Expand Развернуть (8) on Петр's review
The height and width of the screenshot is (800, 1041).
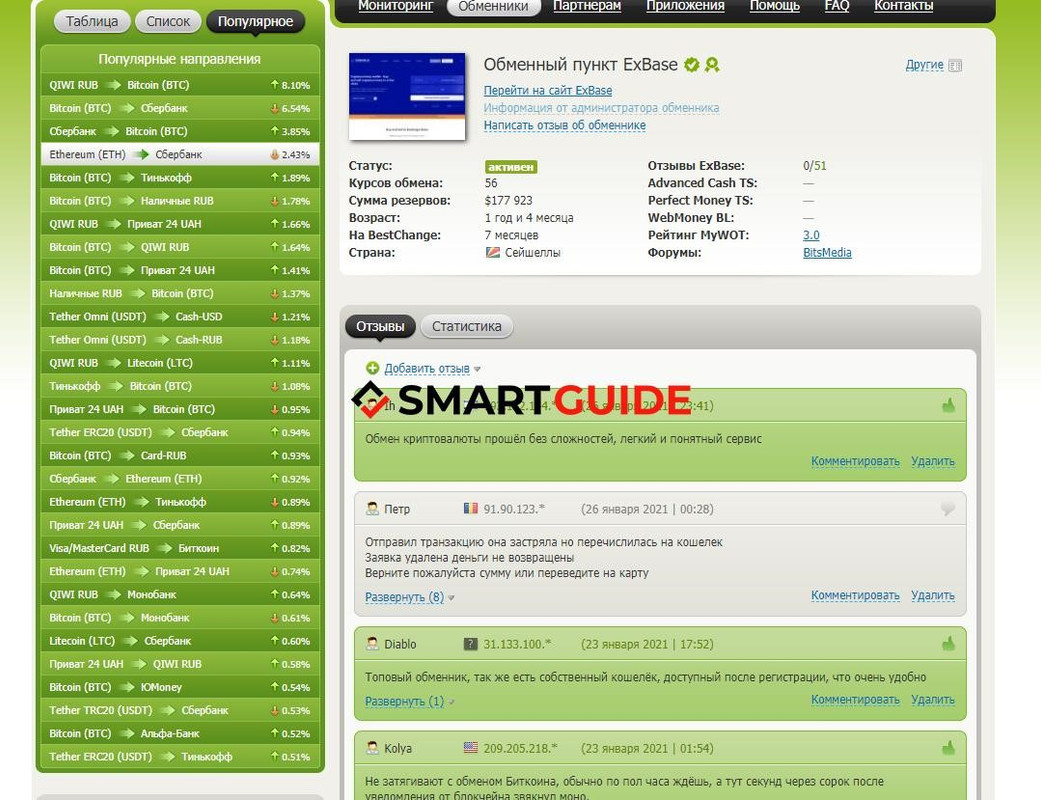coord(404,597)
